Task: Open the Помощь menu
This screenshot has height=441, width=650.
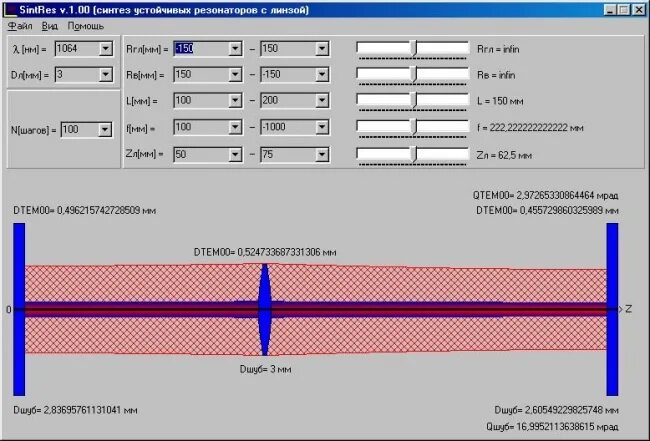Action: pyautogui.click(x=85, y=26)
